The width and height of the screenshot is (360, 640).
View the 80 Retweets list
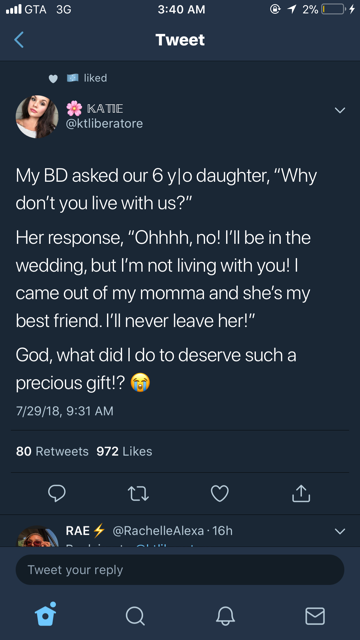click(52, 451)
